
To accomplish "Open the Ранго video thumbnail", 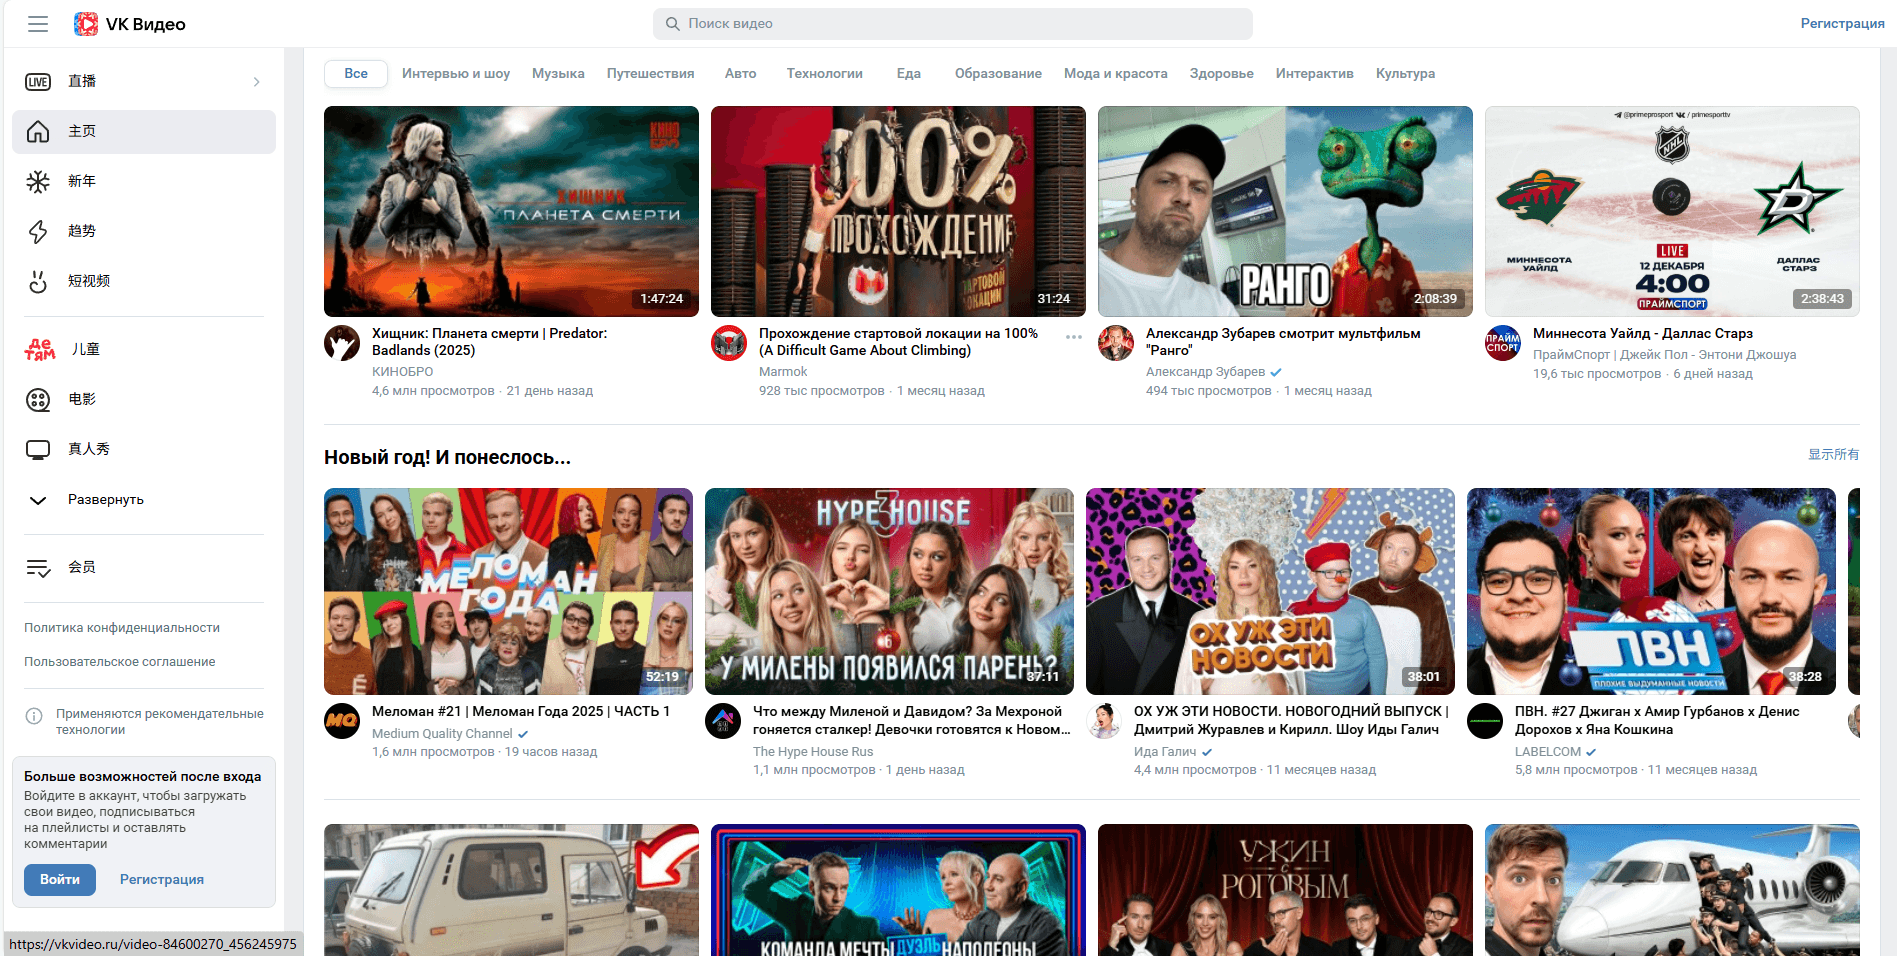I will pyautogui.click(x=1285, y=211).
